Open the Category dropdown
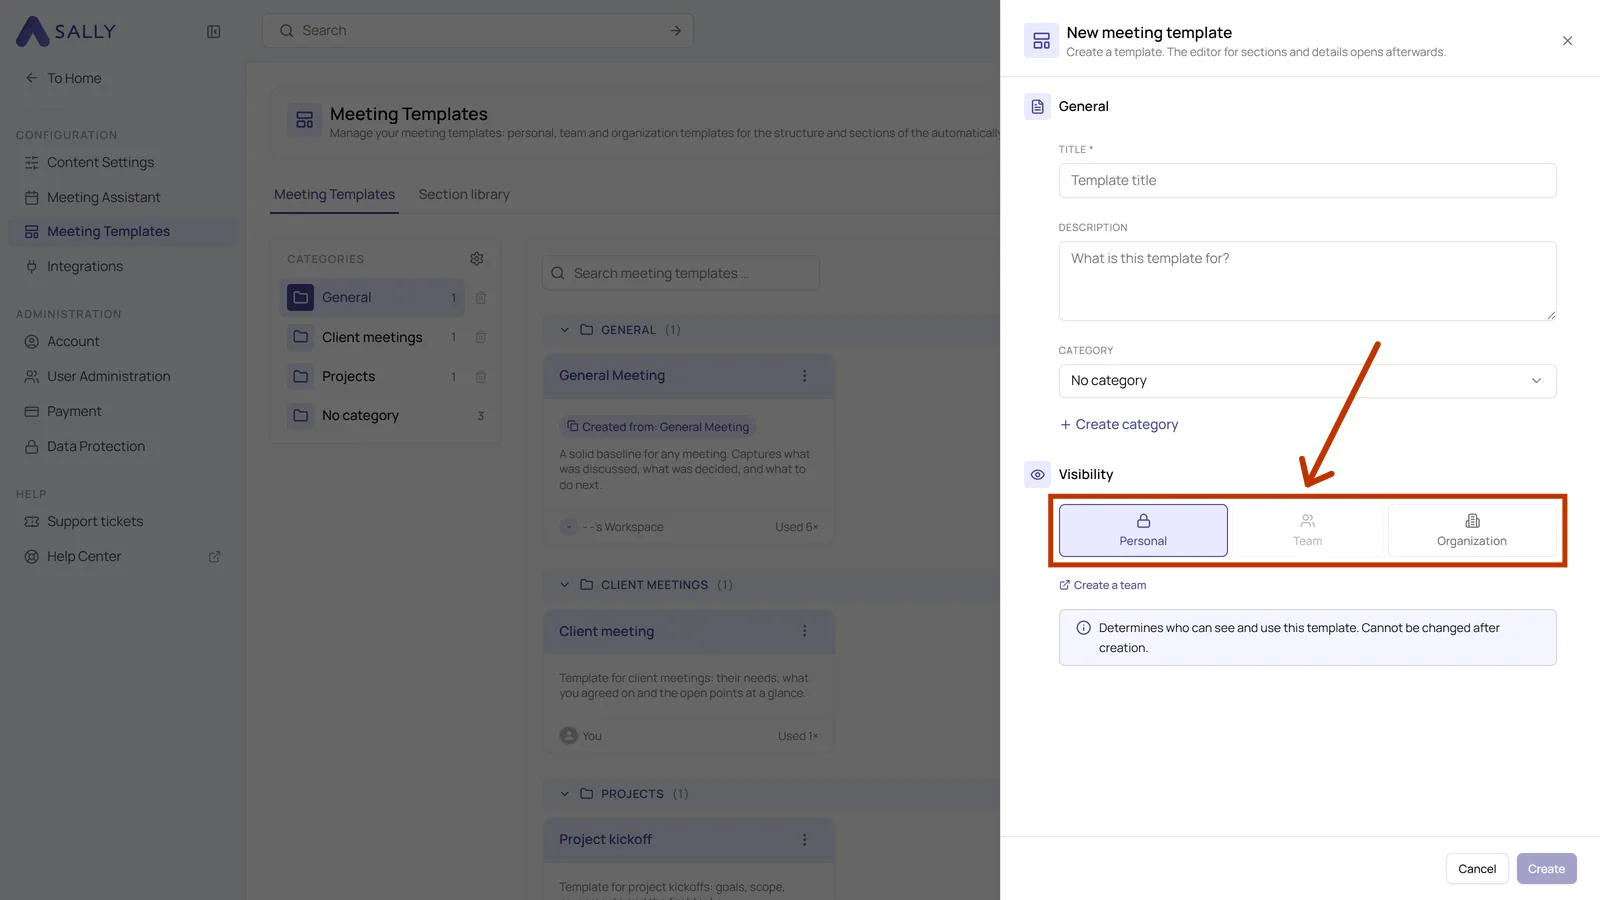This screenshot has height=900, width=1600. coord(1307,381)
